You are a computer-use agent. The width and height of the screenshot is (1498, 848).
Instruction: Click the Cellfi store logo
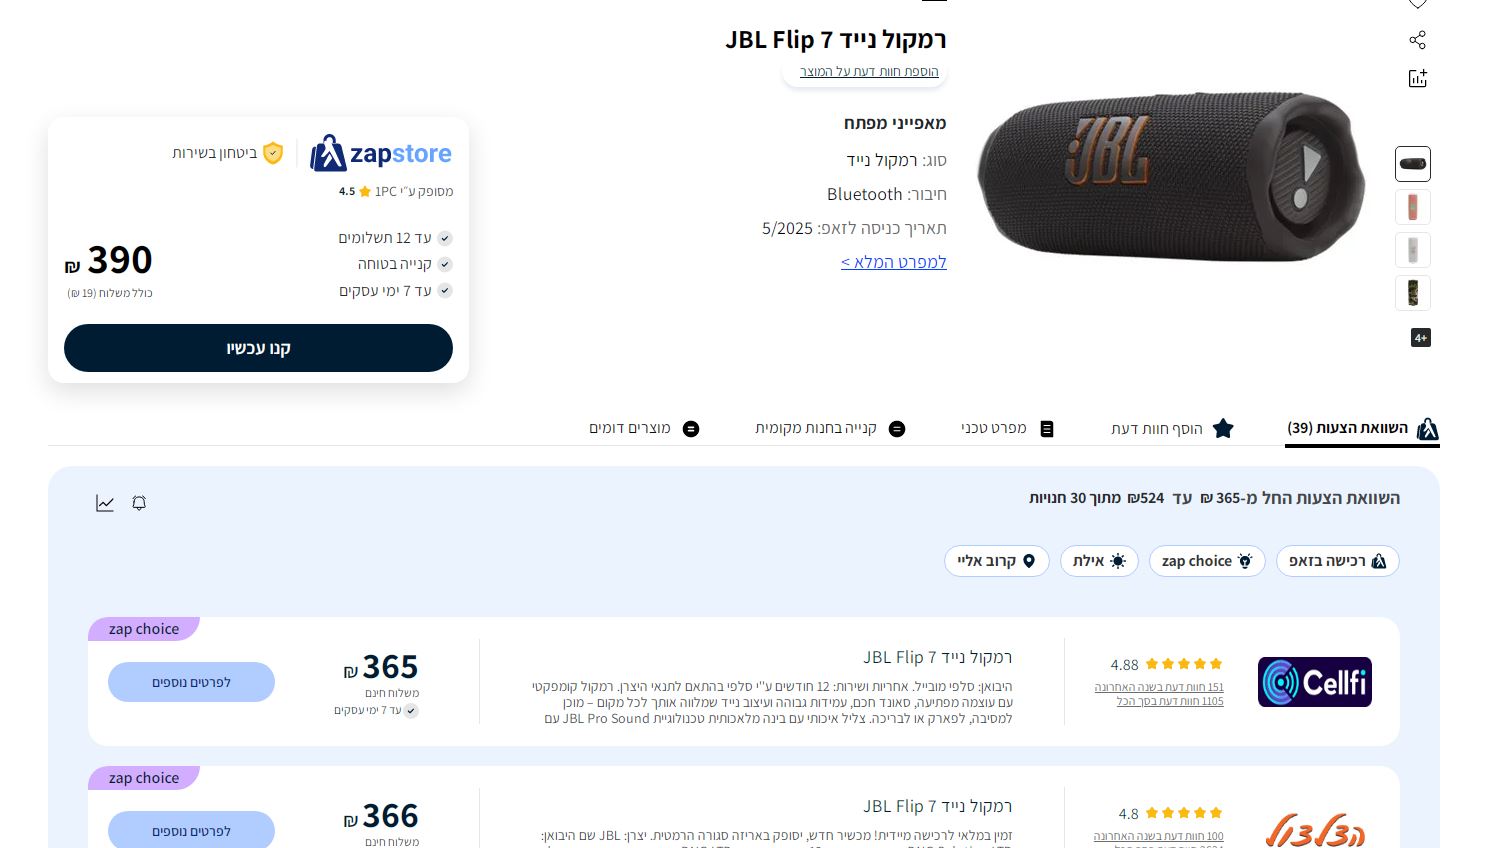coord(1314,682)
